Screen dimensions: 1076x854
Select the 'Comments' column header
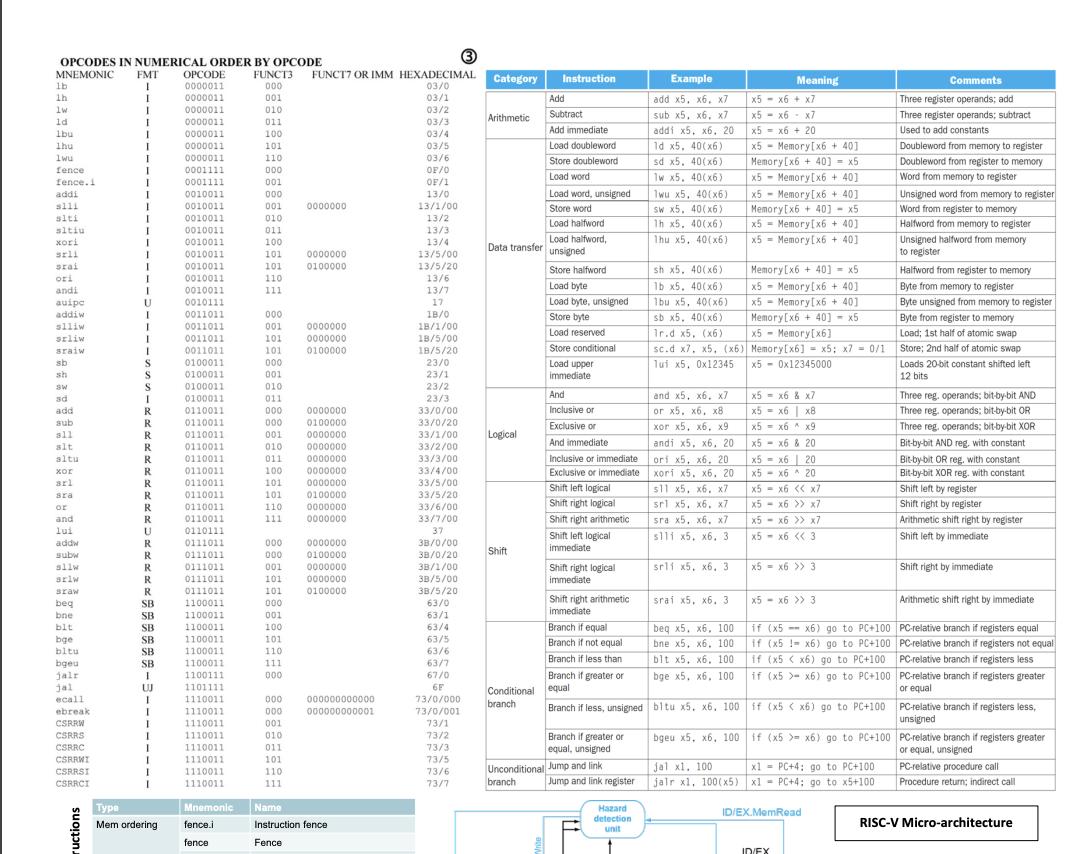coord(975,80)
